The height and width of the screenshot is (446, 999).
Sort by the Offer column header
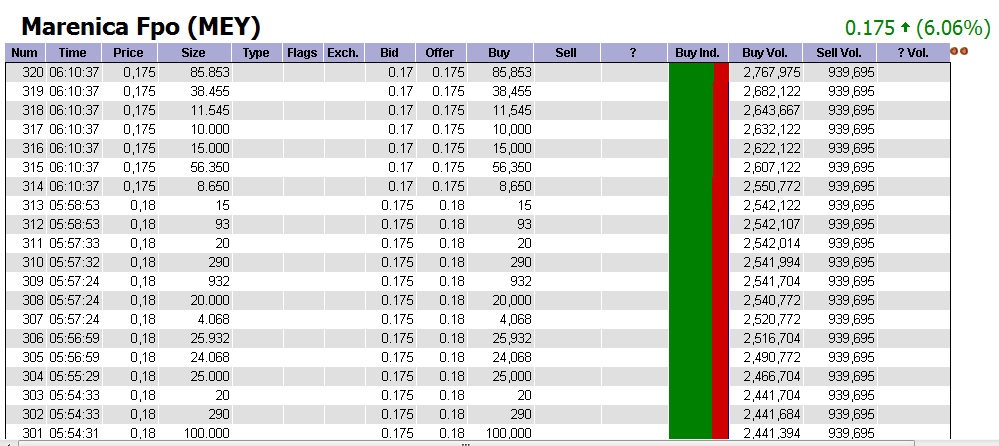point(441,53)
